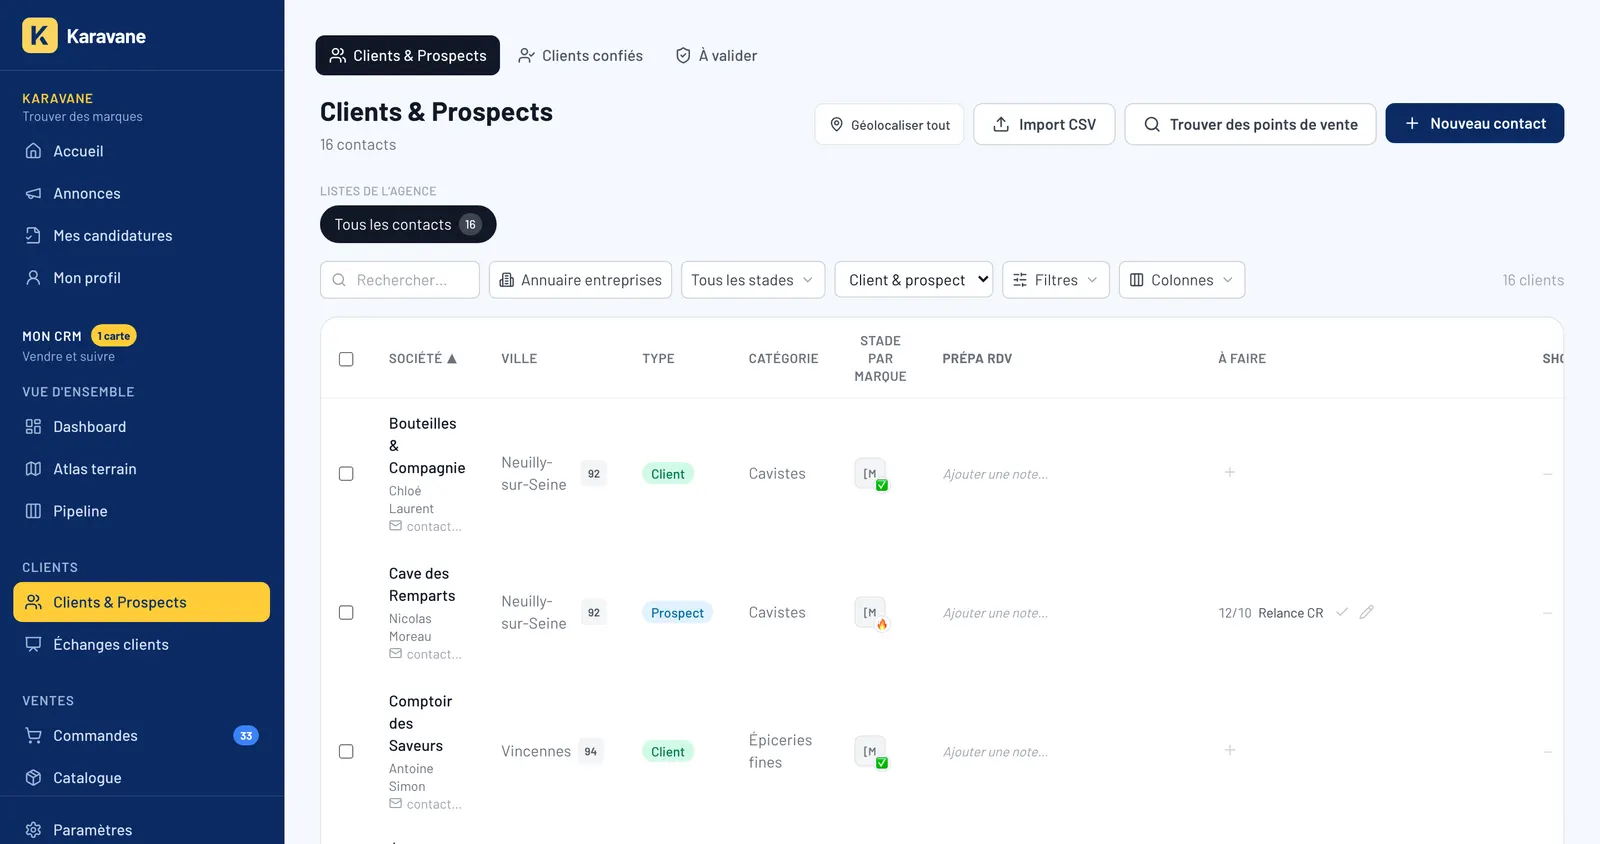Click the Atlas terrain map icon
Image resolution: width=1600 pixels, height=844 pixels.
click(x=33, y=469)
